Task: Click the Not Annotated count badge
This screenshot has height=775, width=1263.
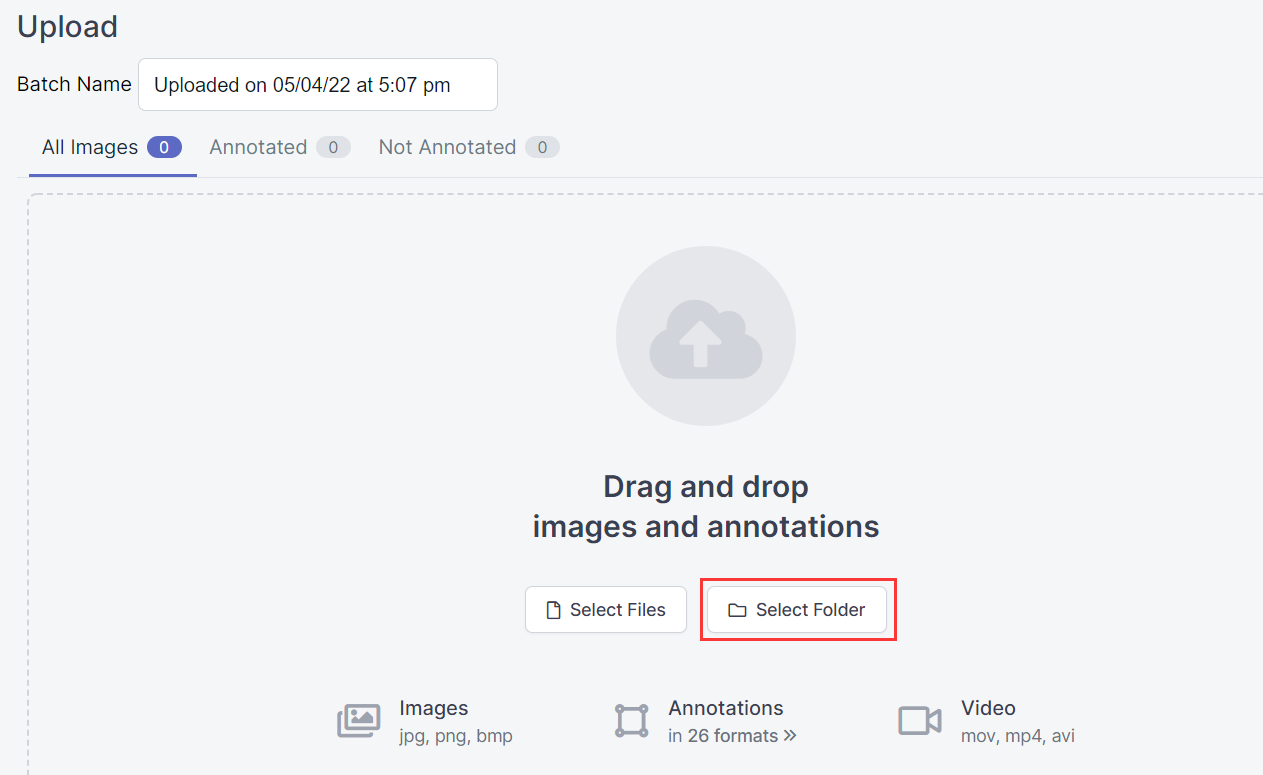Action: coord(542,147)
